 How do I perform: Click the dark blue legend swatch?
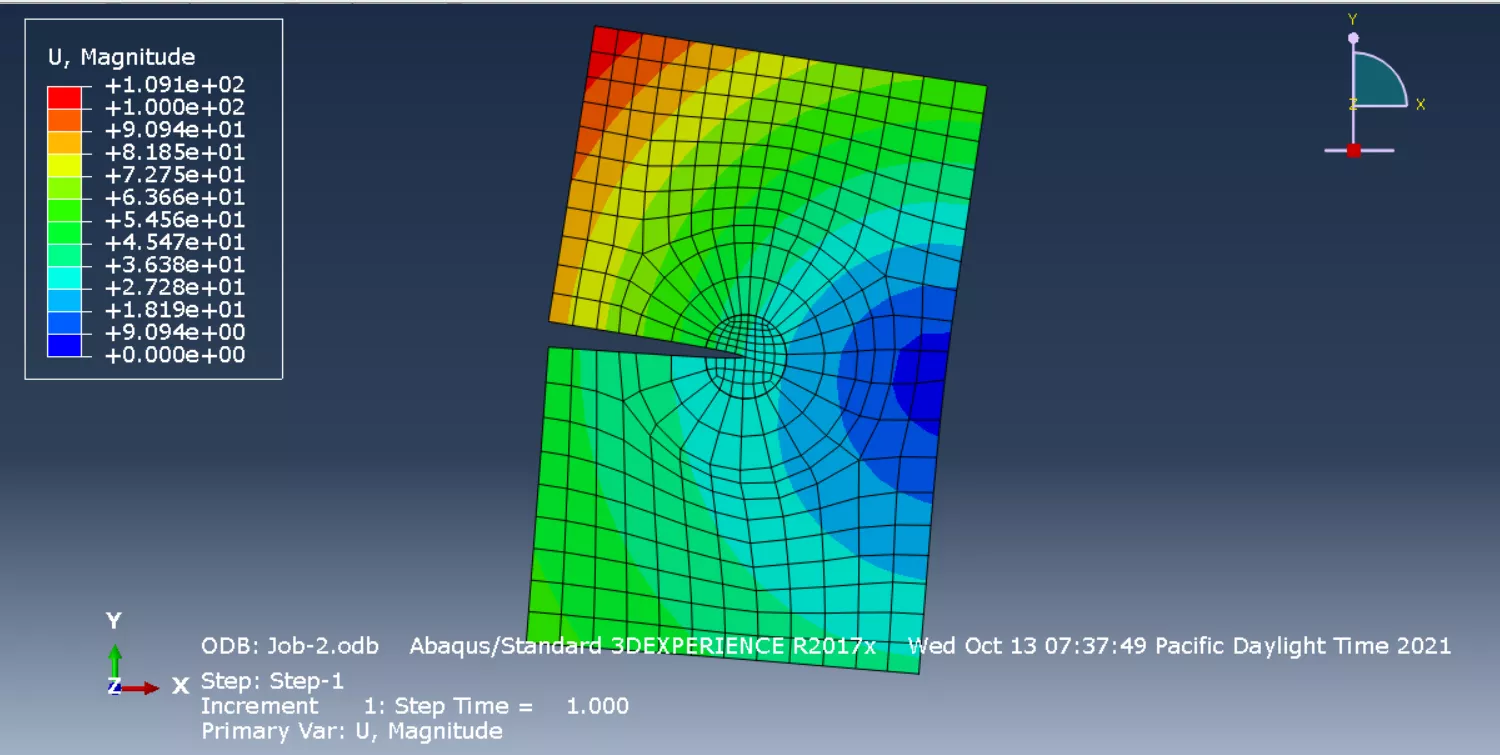64,345
